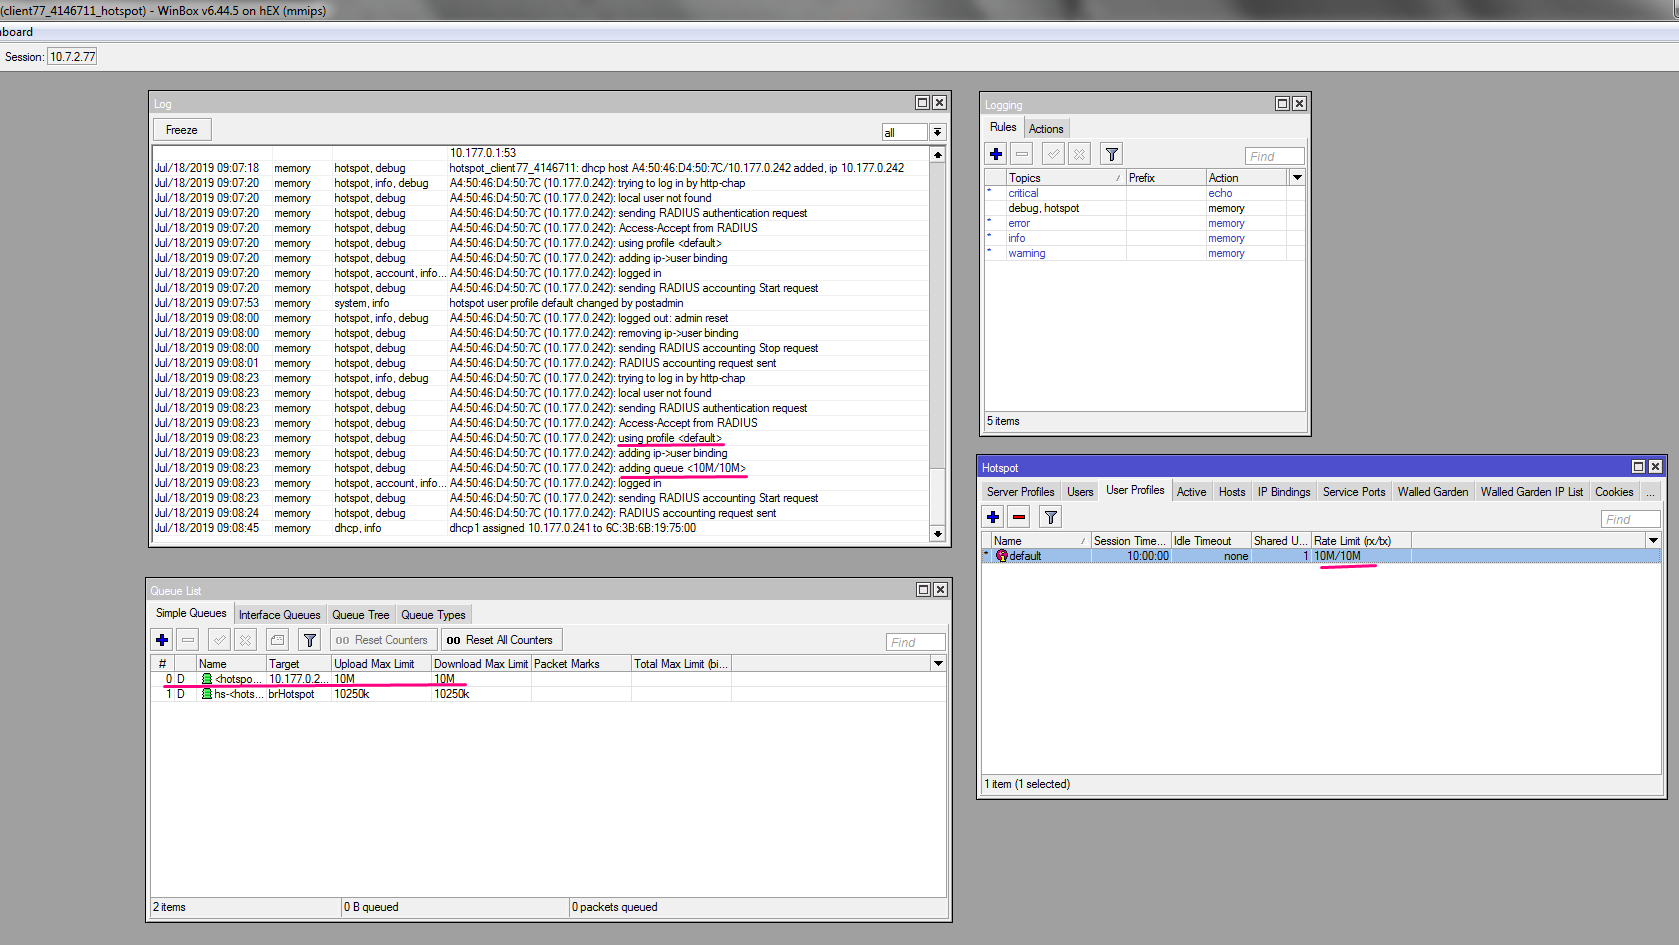
Task: Select log entry 'hotspot user profile default changed by postadmin'
Action: (540, 303)
